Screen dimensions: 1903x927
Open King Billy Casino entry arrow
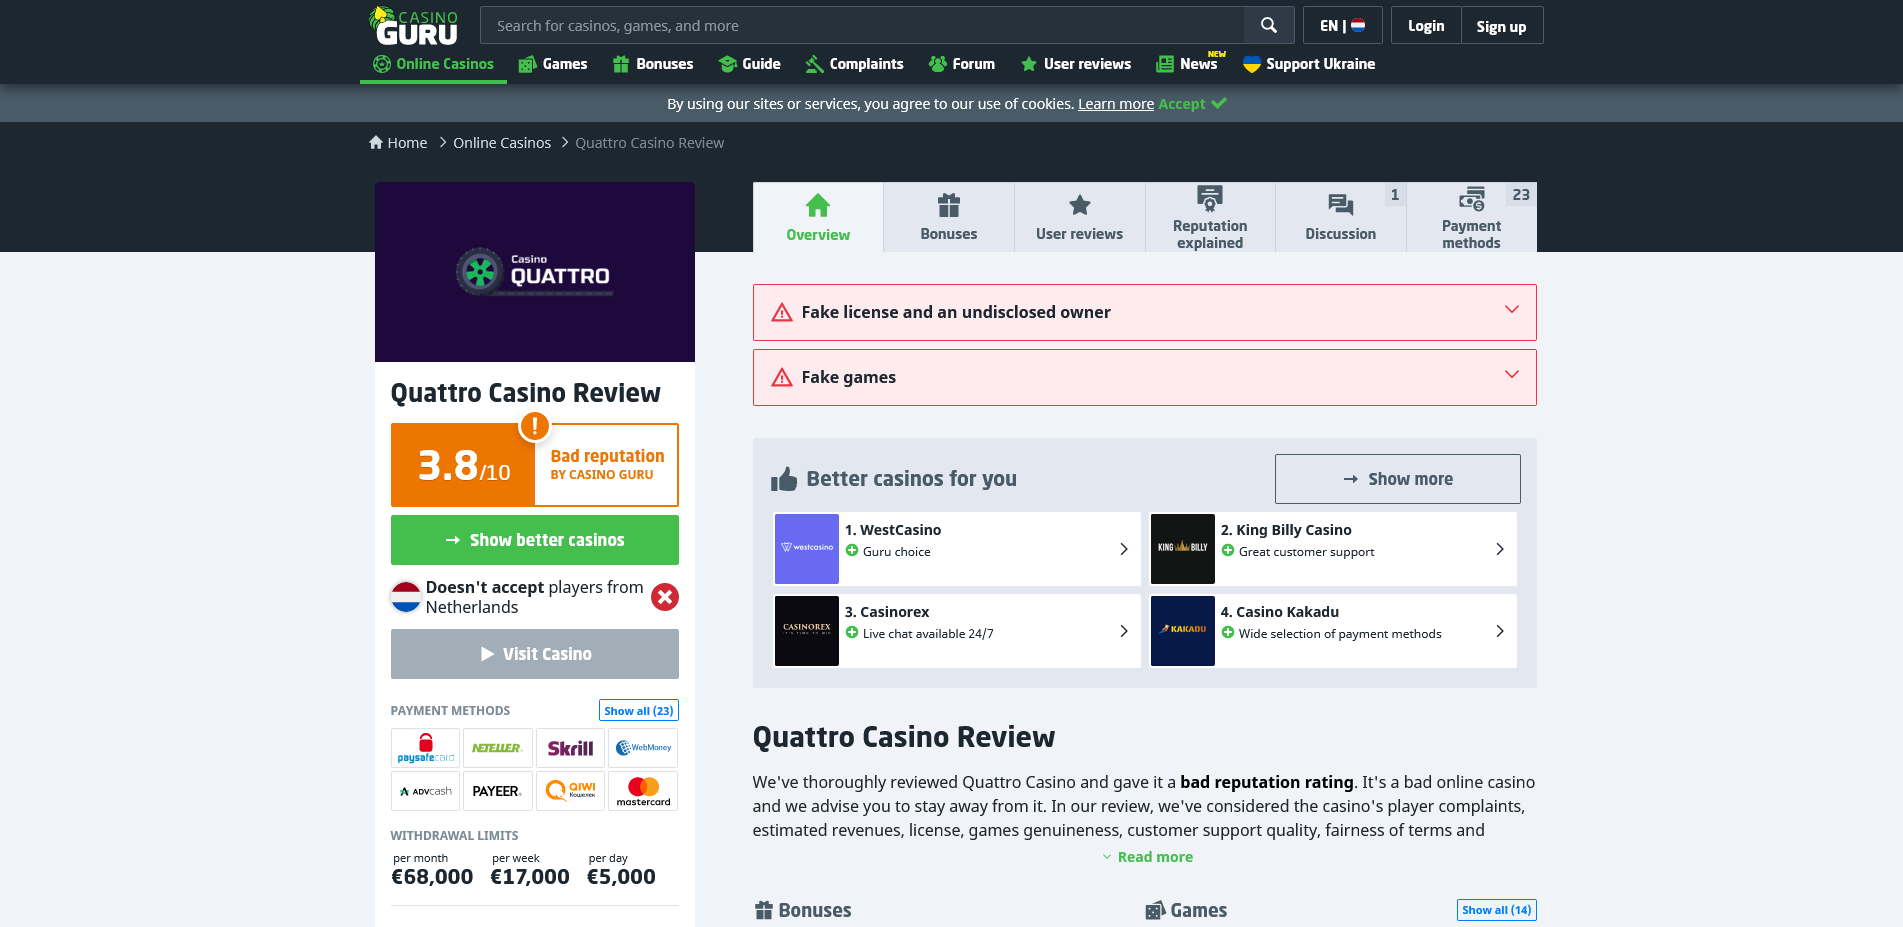1500,549
